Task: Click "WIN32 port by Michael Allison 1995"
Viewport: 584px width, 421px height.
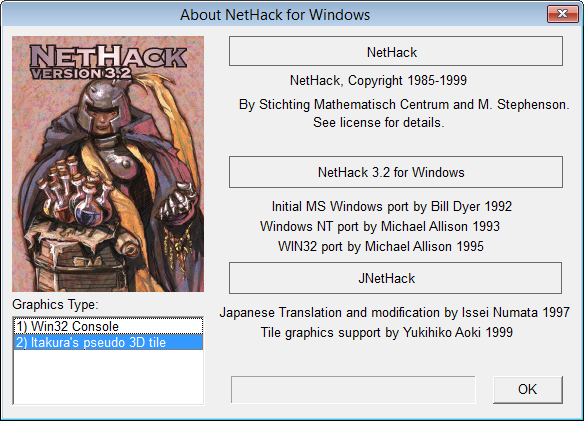Action: tap(381, 247)
